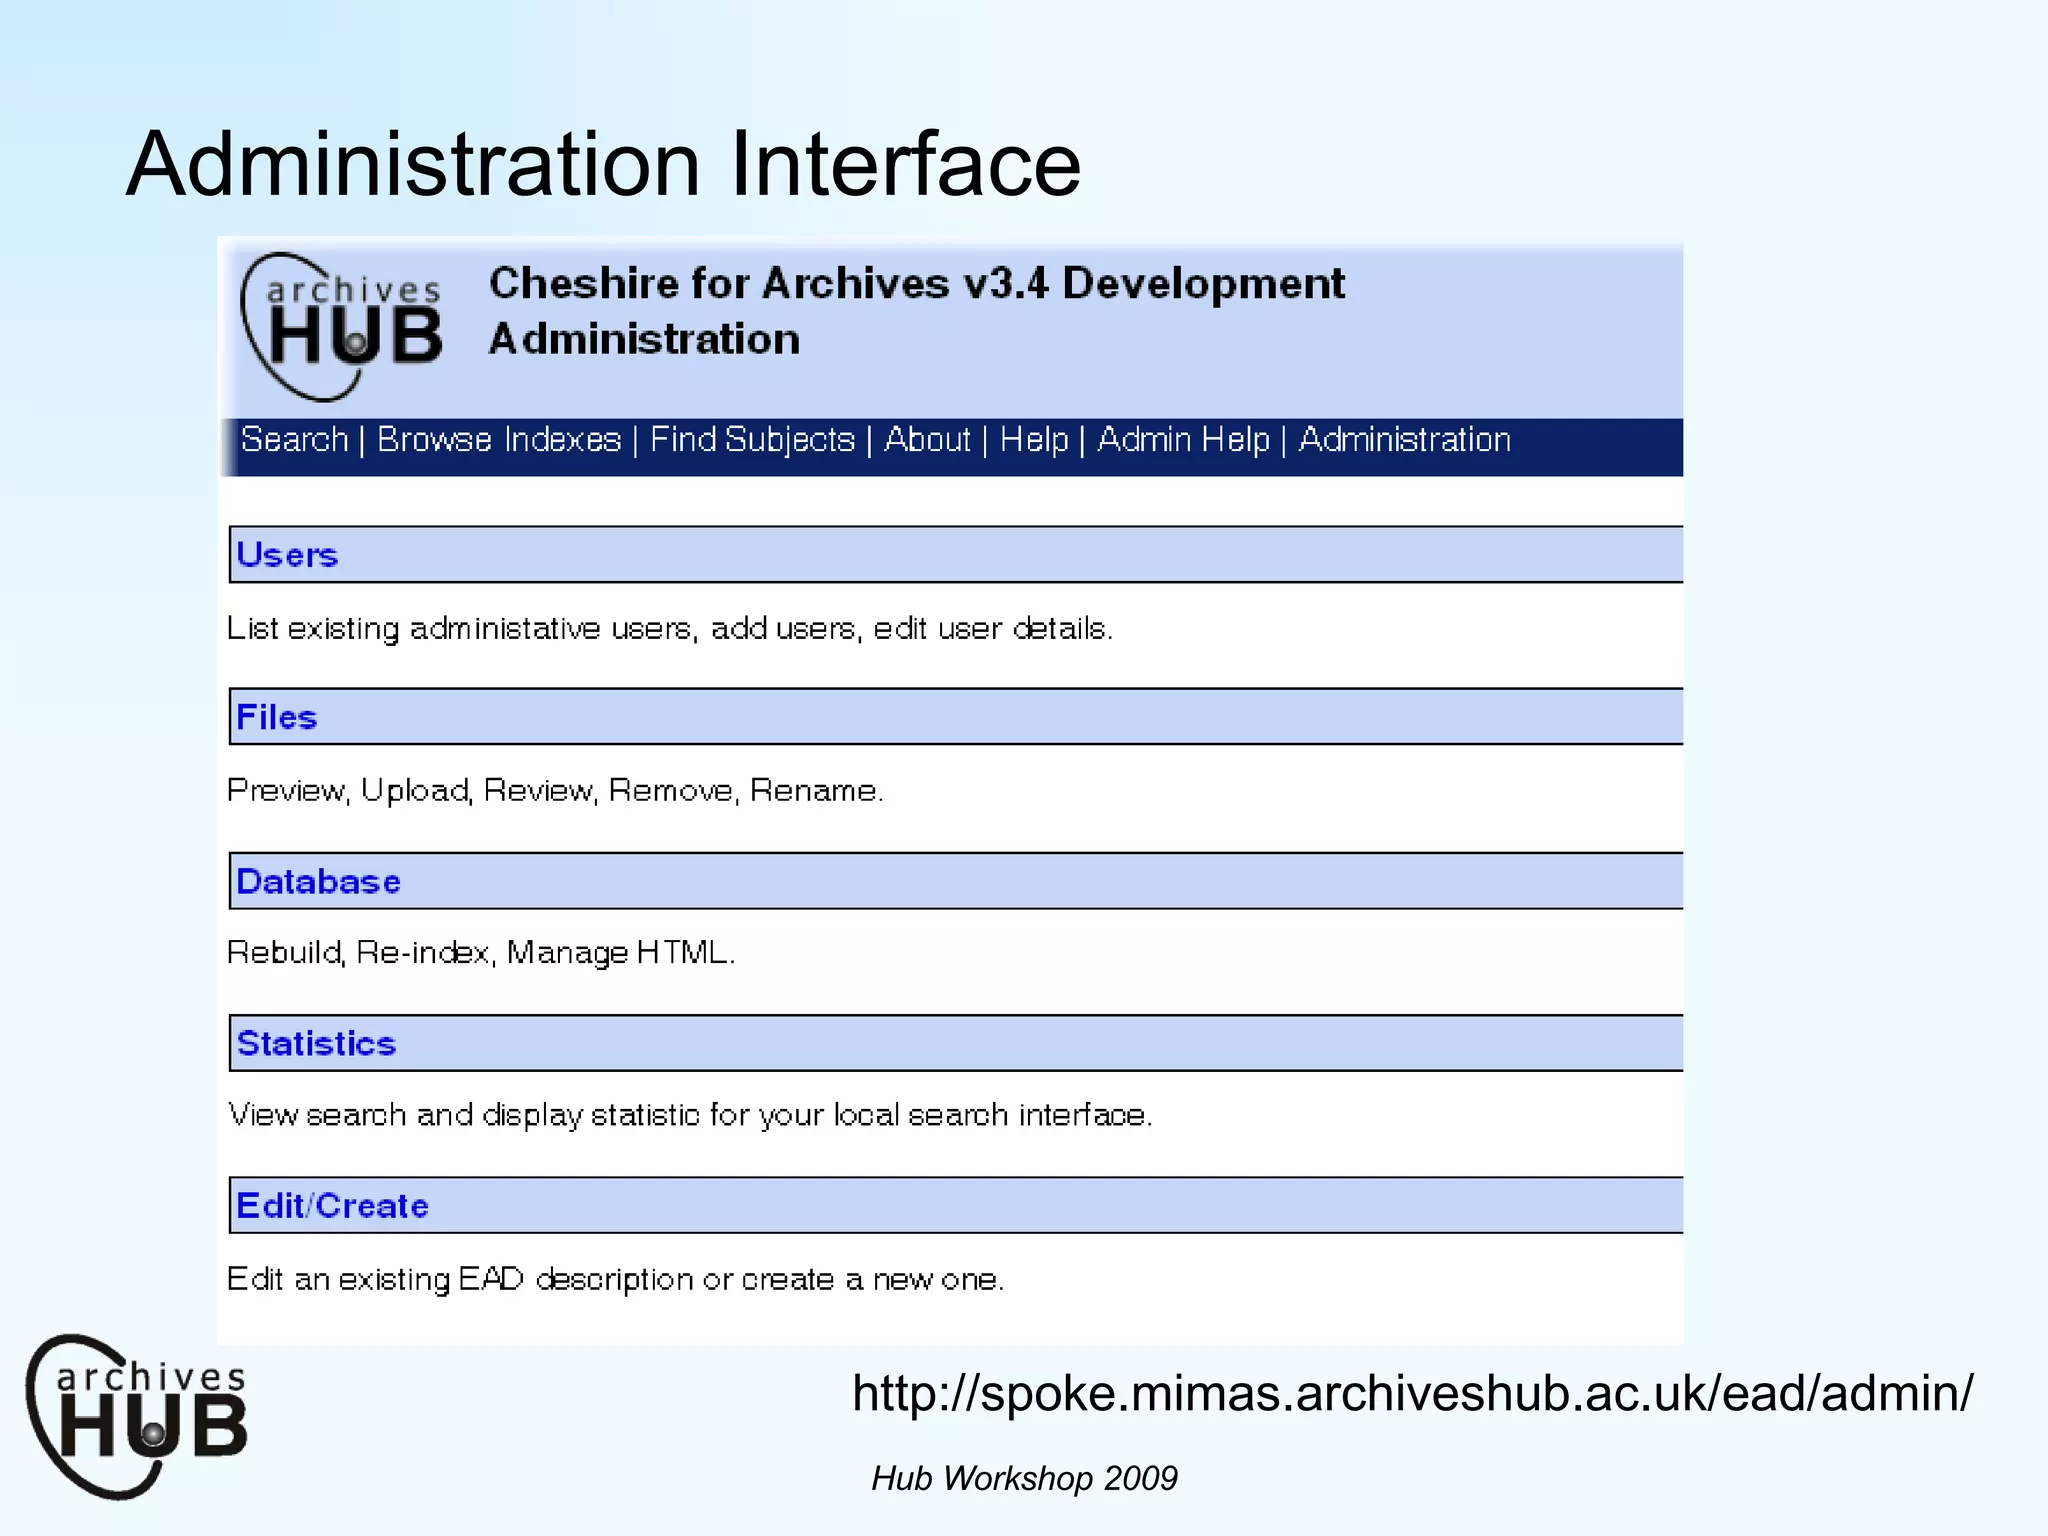The height and width of the screenshot is (1536, 2048).
Task: Click the 'Cheshire for Archives v3.4 Development' heading
Action: 917,283
